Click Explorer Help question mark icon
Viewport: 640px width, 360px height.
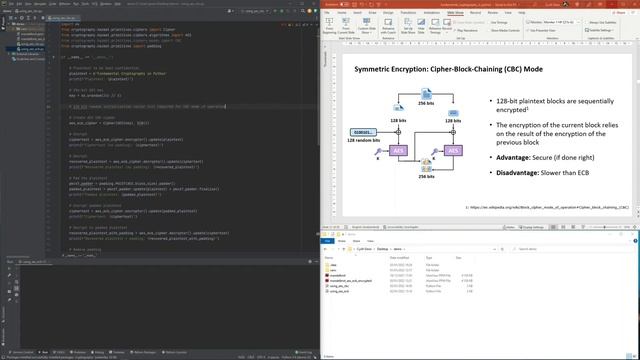[x=635, y=241]
